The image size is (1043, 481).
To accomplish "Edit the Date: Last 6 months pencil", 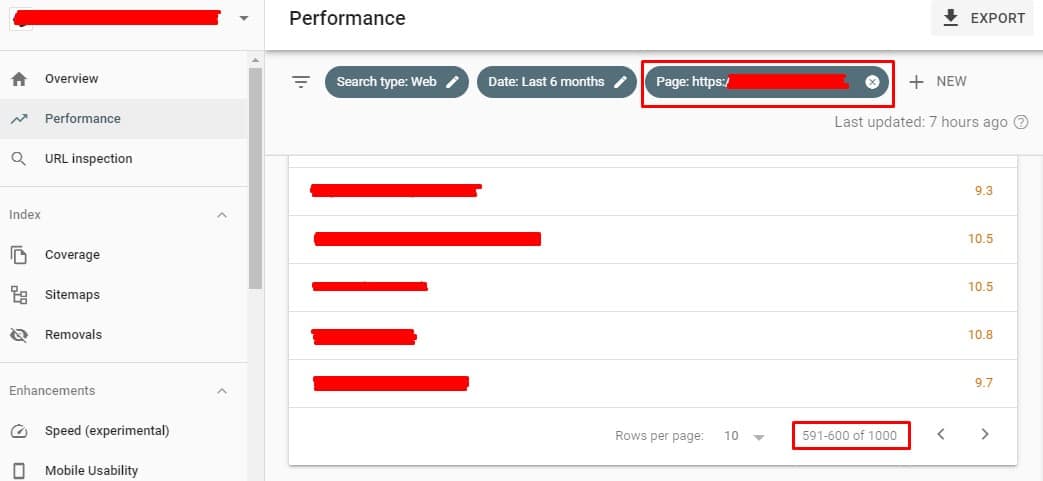I will pos(620,82).
